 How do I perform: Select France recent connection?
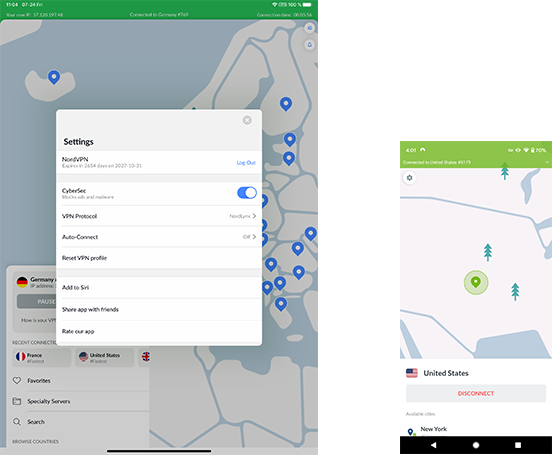click(42, 357)
